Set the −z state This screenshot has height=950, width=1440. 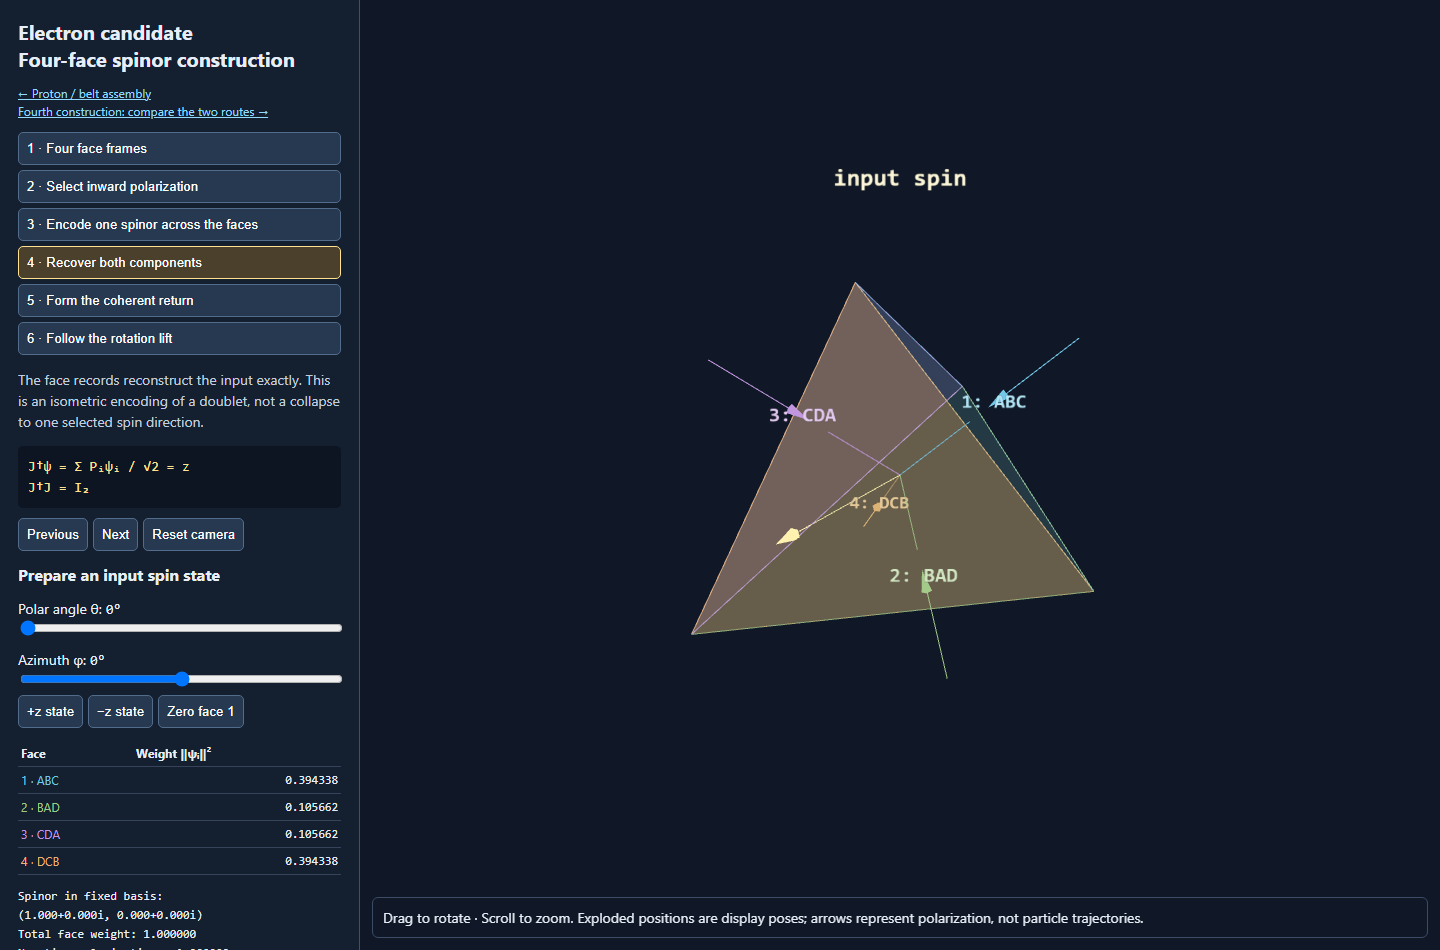coord(120,711)
